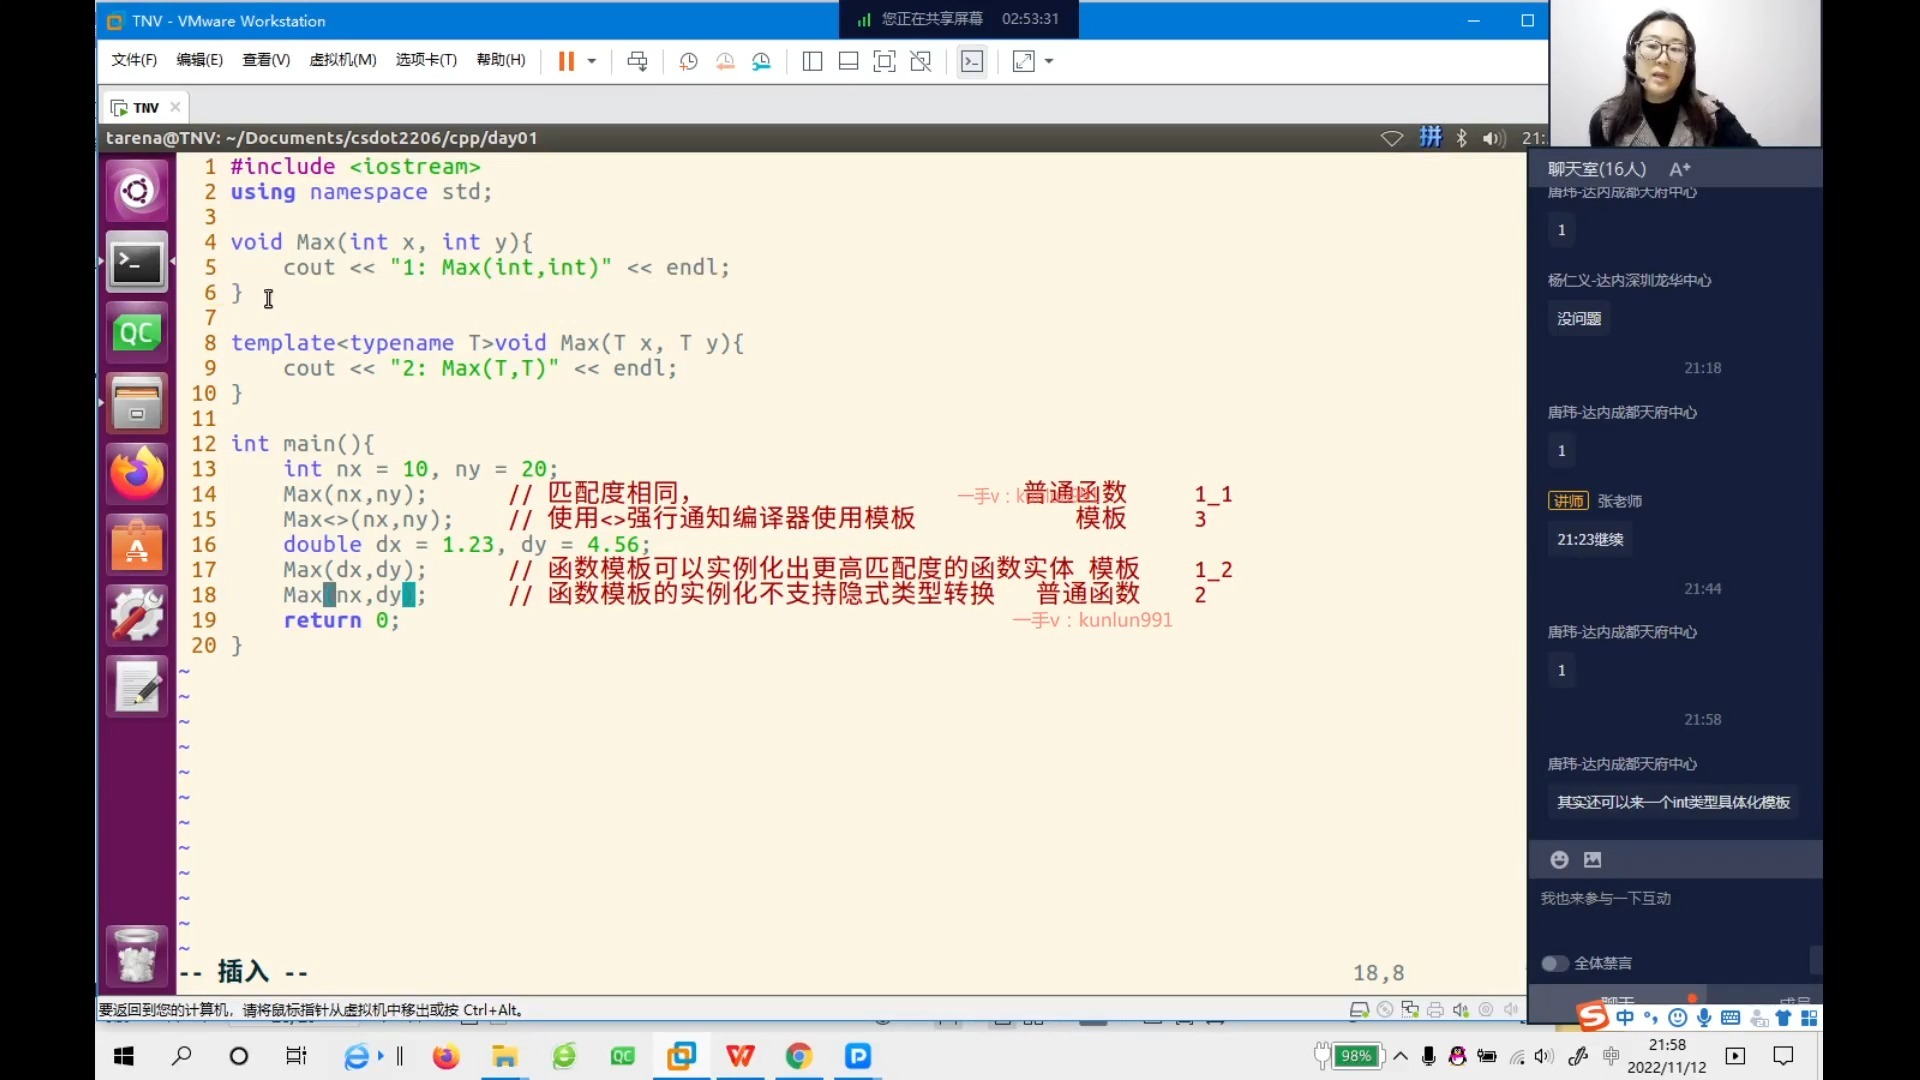Show hidden system tray icons
The image size is (1920, 1080).
(1400, 1056)
